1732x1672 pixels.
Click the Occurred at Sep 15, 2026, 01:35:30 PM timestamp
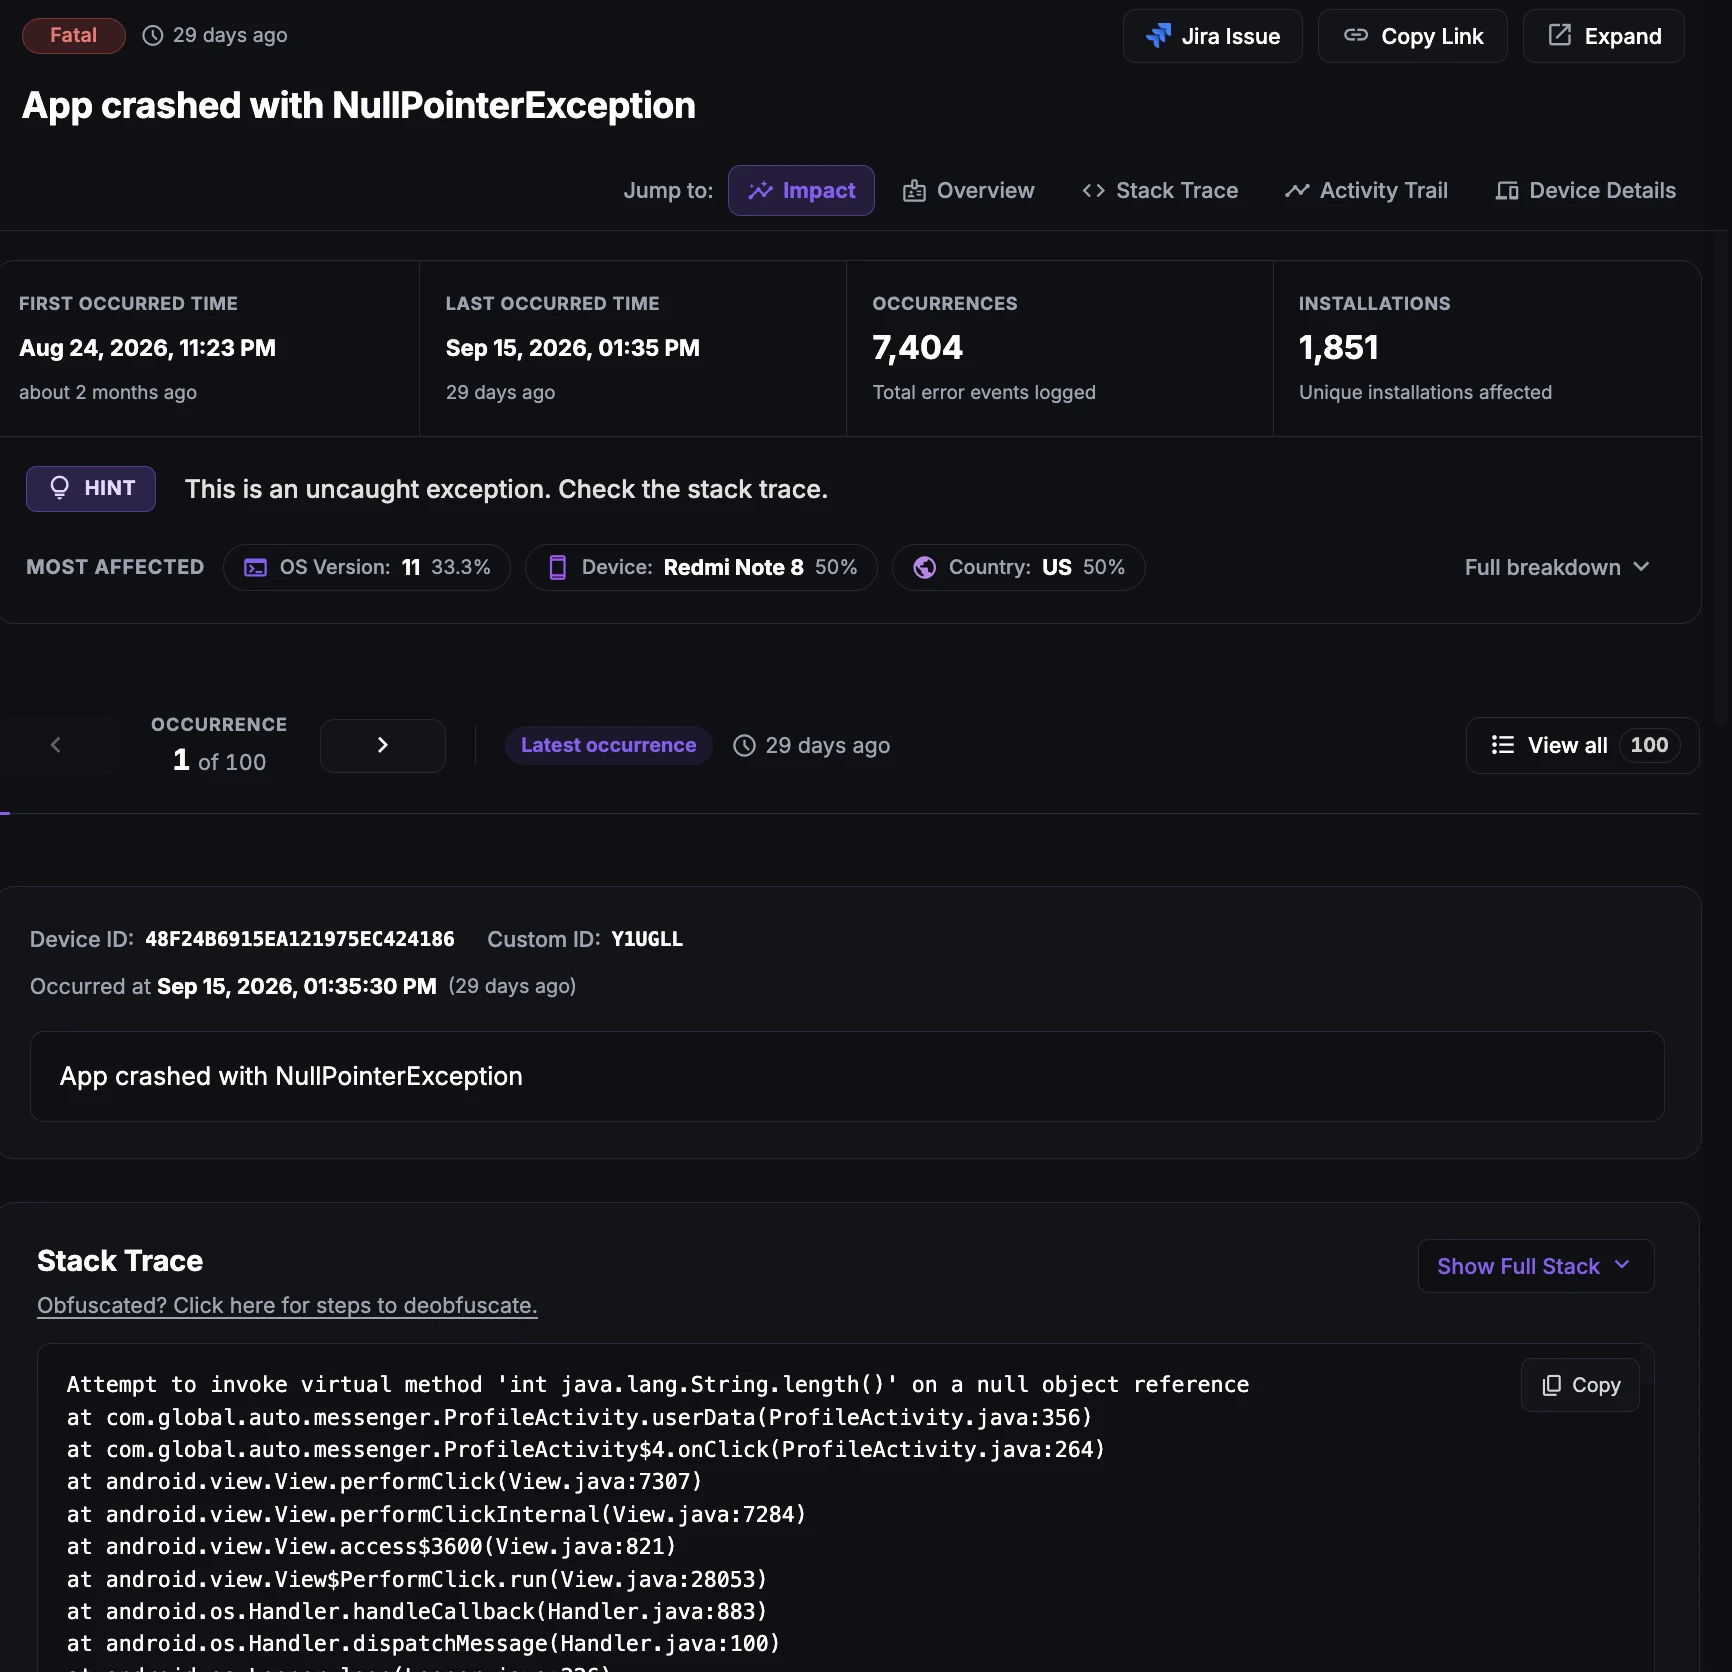[x=297, y=986]
